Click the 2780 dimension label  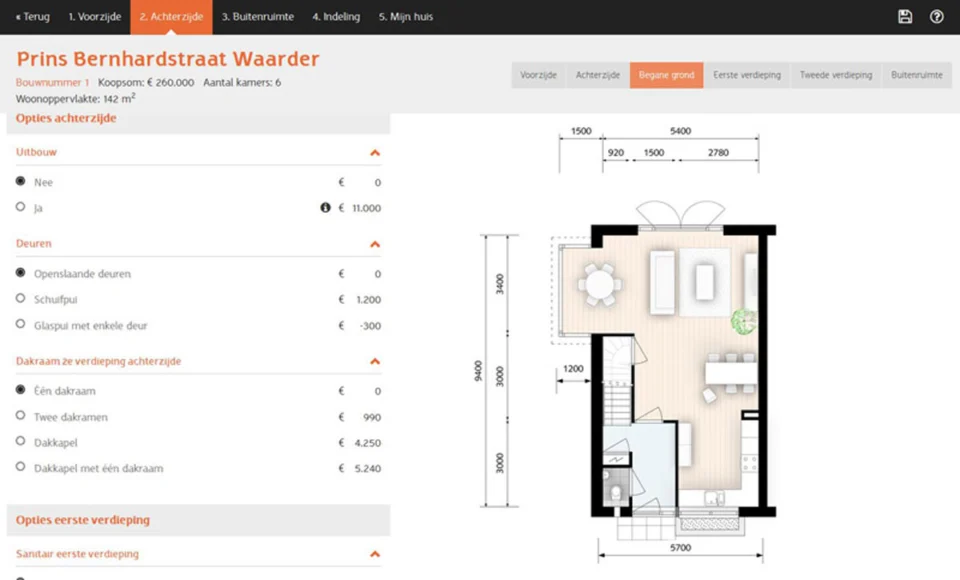pyautogui.click(x=718, y=153)
